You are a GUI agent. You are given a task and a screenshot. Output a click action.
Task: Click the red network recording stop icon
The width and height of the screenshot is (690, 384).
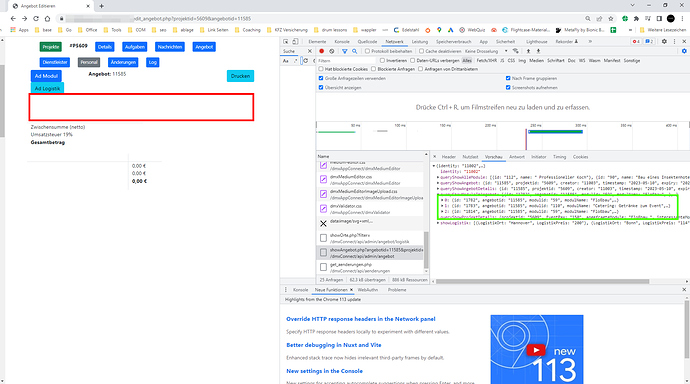click(321, 51)
